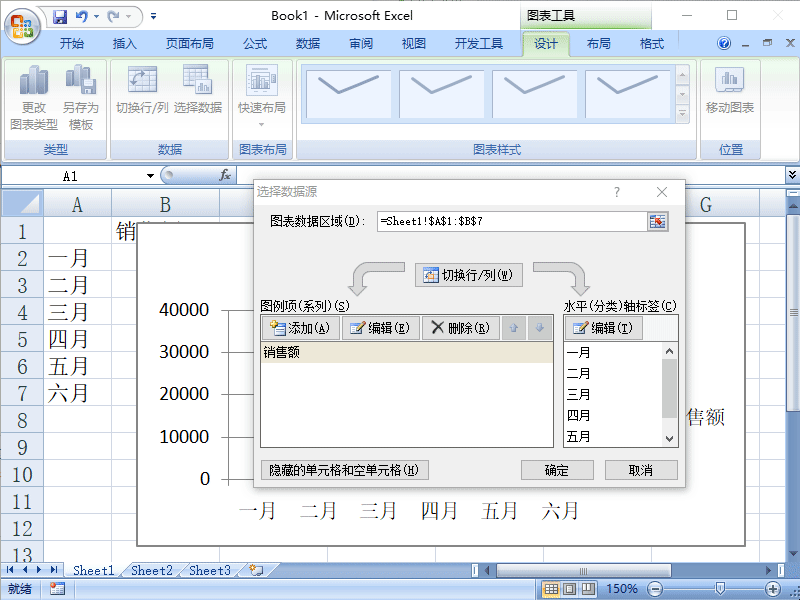Screen dimensions: 800x600
Task: Click the fx insert function icon
Action: point(225,176)
